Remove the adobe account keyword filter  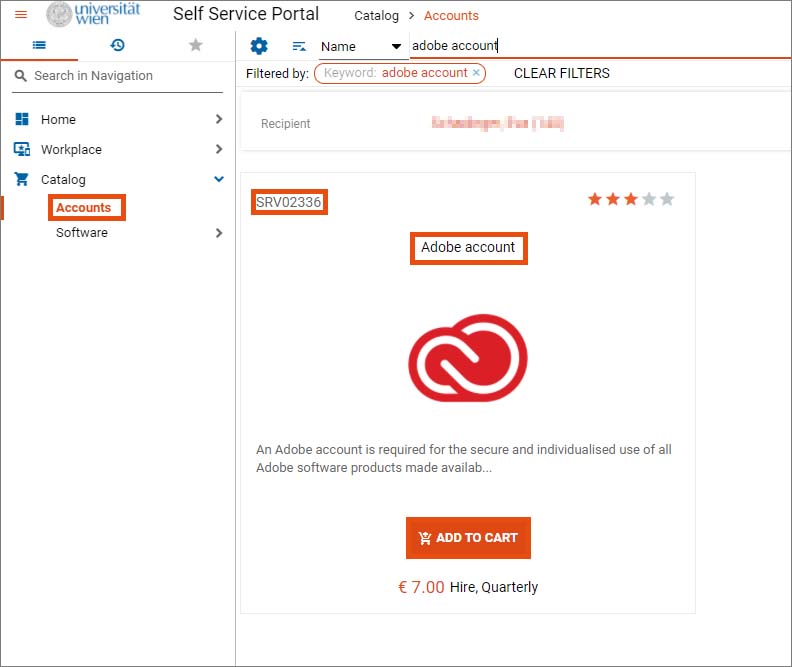[476, 73]
